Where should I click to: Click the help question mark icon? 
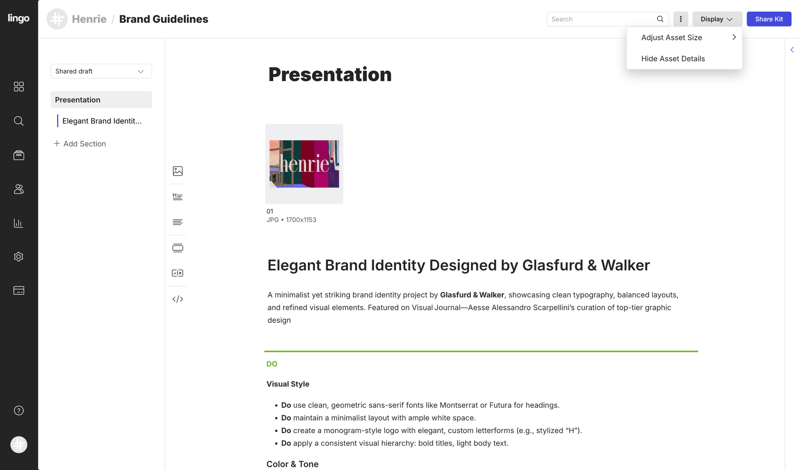[18, 411]
